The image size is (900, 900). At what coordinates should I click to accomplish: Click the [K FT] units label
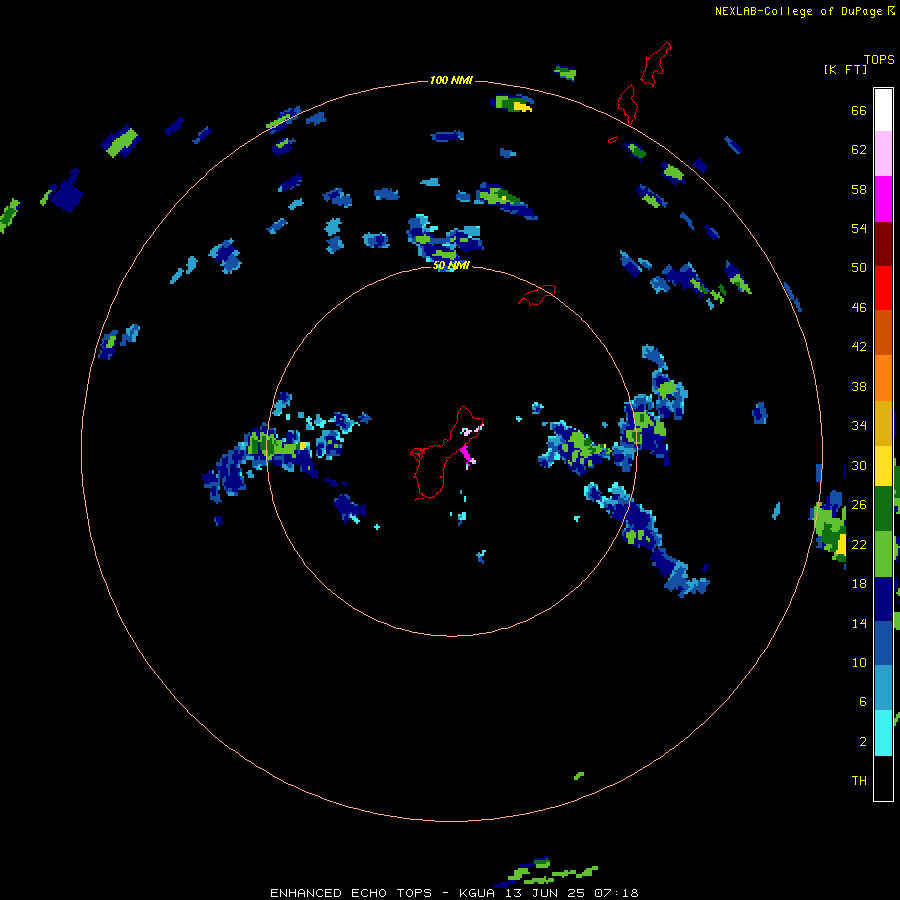845,69
